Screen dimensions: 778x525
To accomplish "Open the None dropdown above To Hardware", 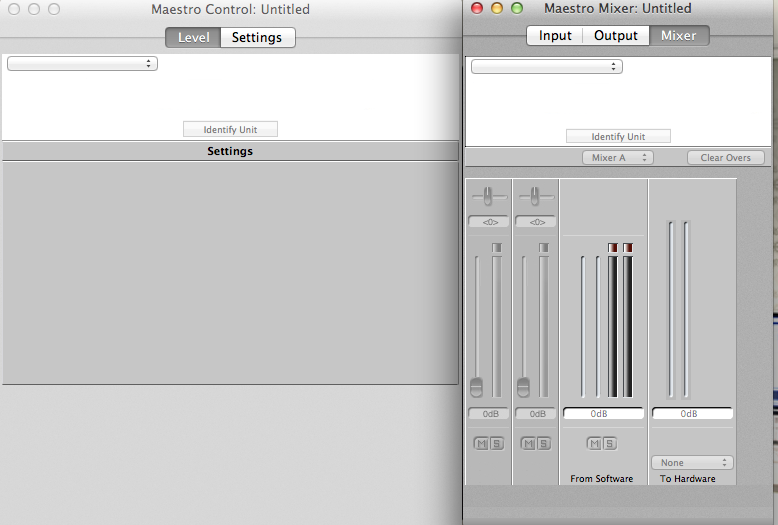I will (x=692, y=462).
